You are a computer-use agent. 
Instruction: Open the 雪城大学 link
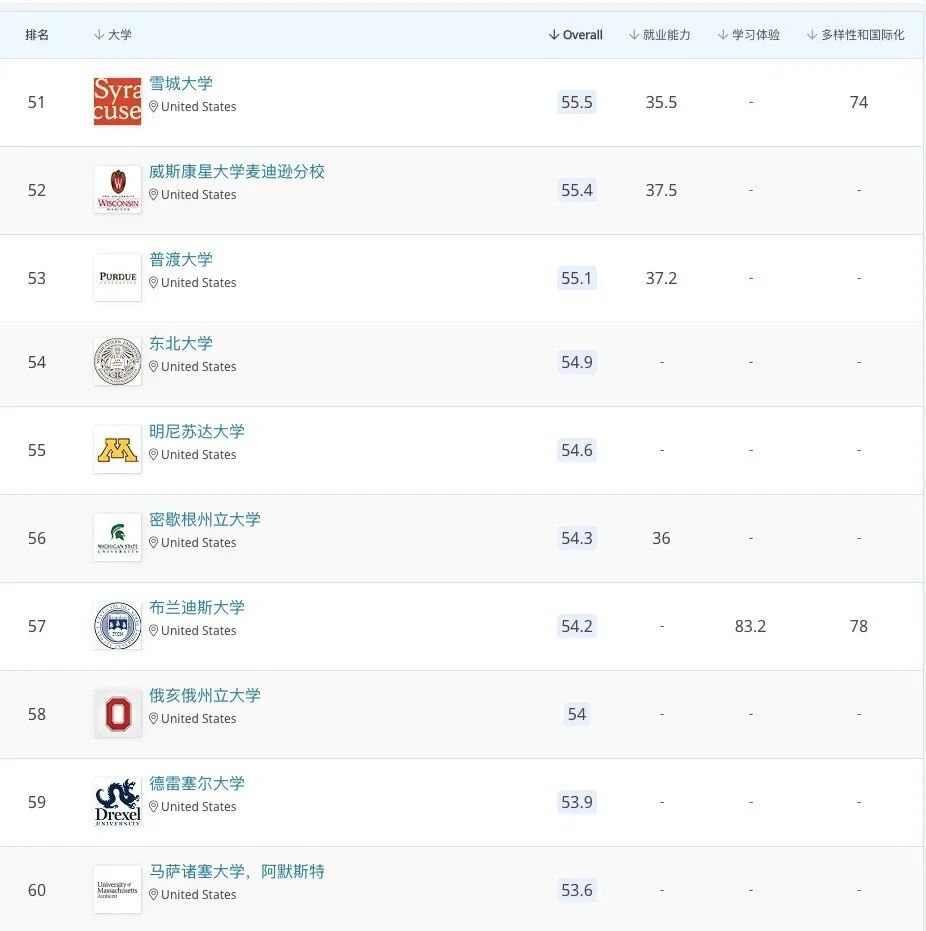[x=180, y=83]
